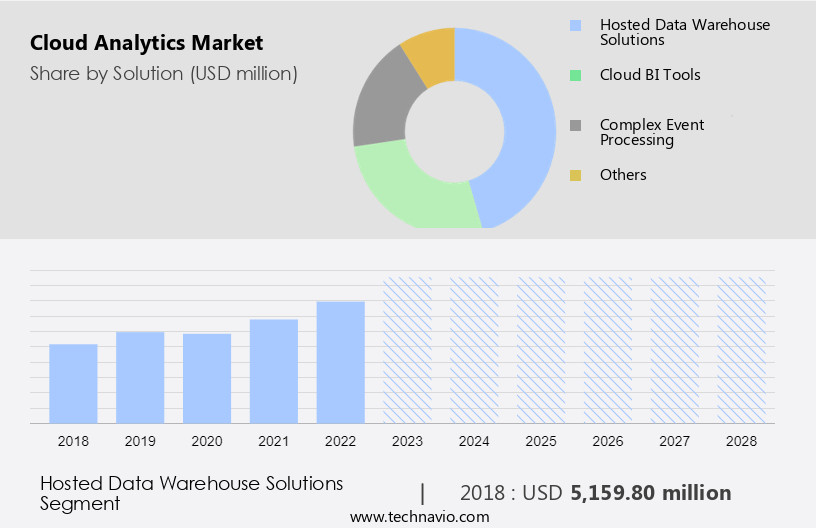Click the 2019 bar in the chart
816x528 pixels.
click(140, 377)
